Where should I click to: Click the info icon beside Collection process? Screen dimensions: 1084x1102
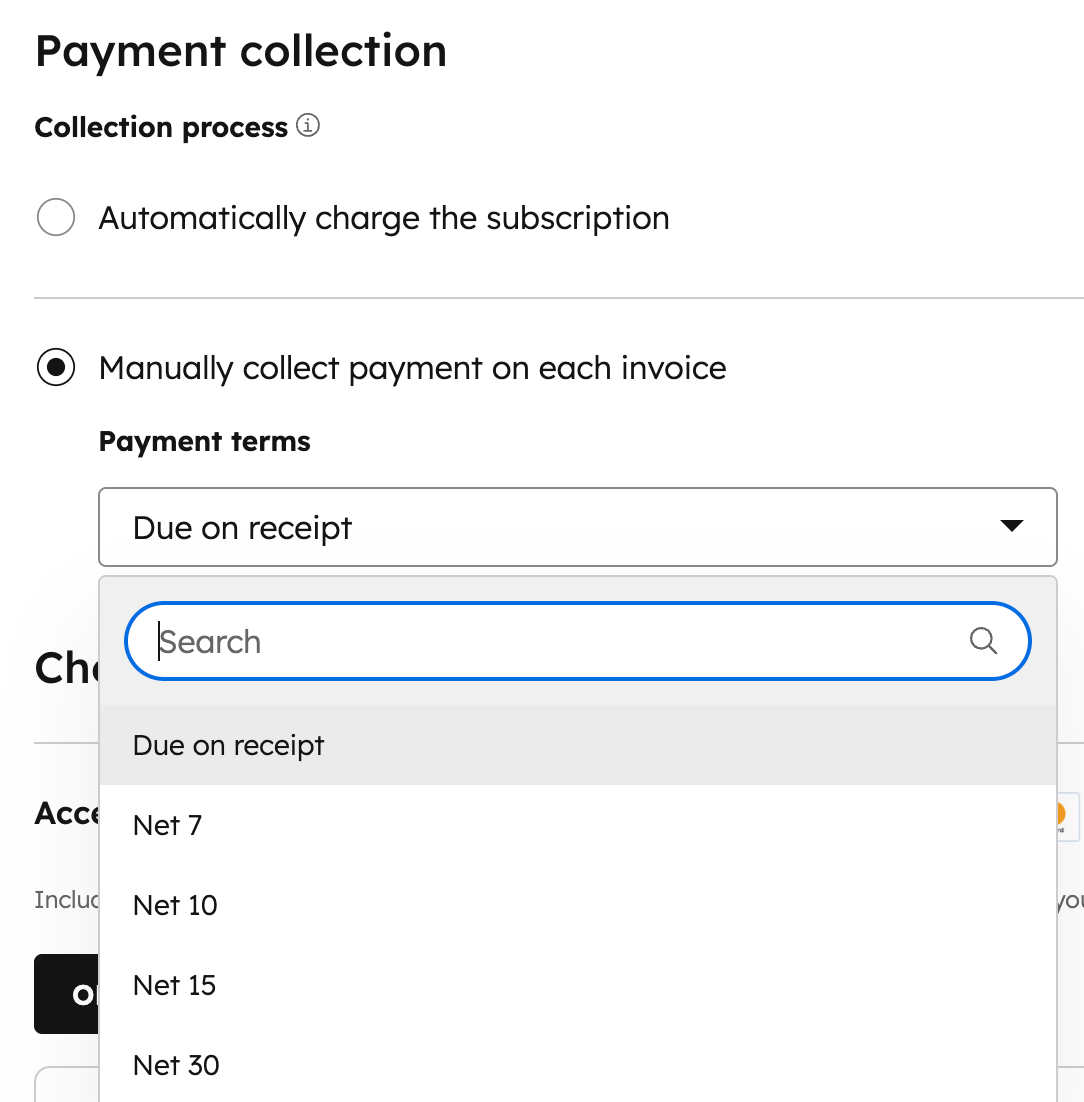point(308,127)
